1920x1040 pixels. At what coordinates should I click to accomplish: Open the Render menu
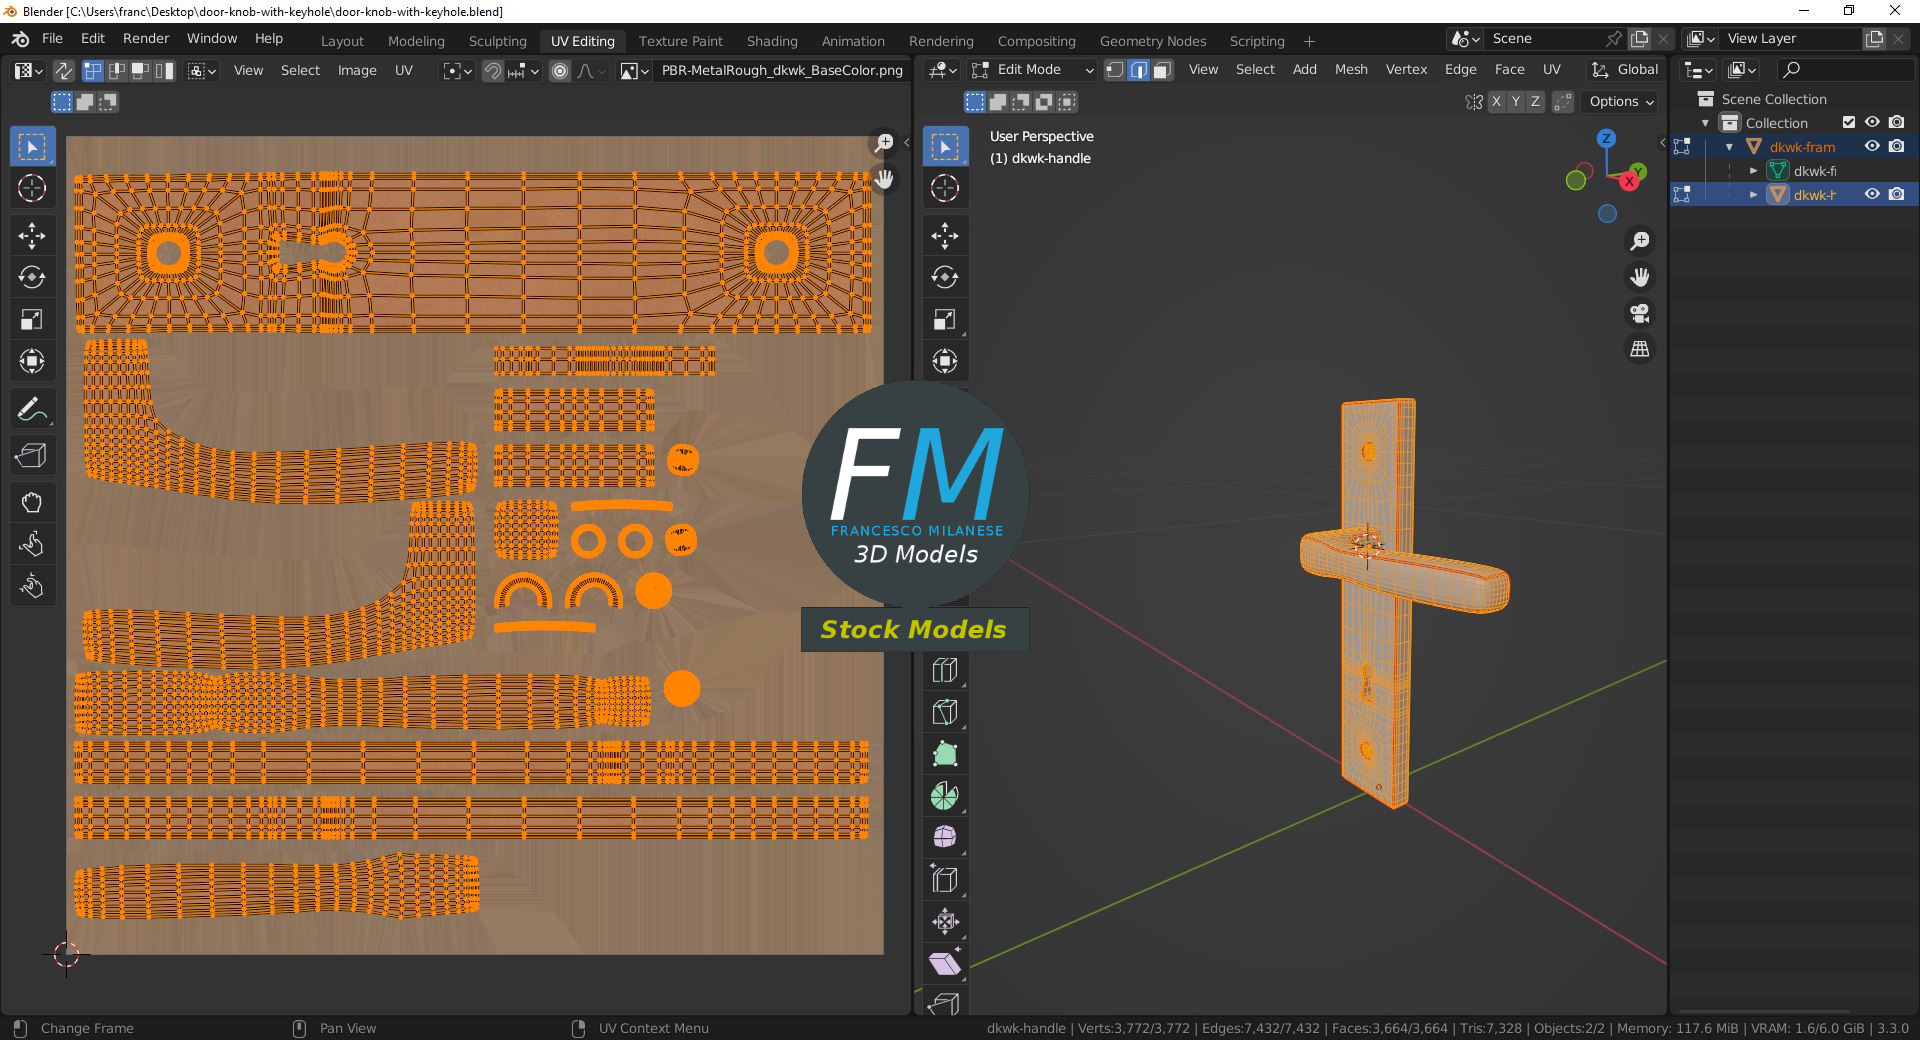pos(146,39)
